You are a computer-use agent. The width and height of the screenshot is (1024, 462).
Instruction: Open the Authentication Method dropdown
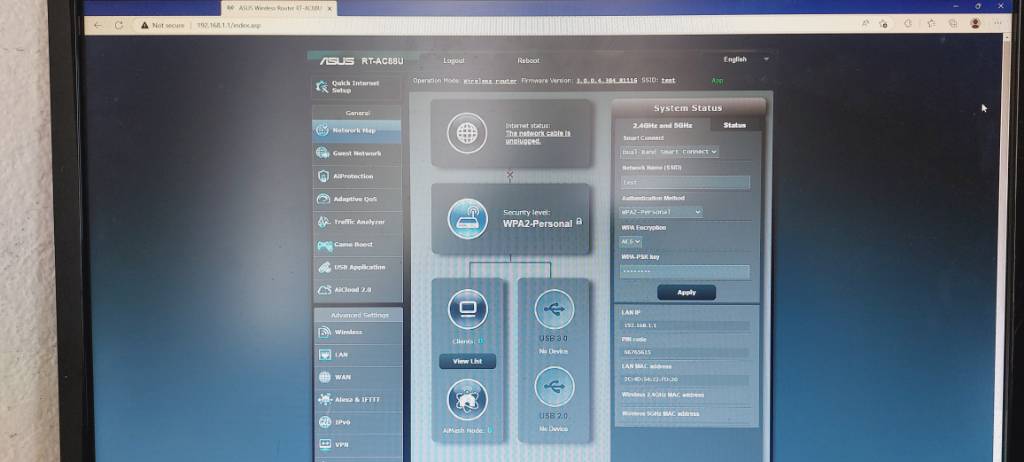pos(661,212)
